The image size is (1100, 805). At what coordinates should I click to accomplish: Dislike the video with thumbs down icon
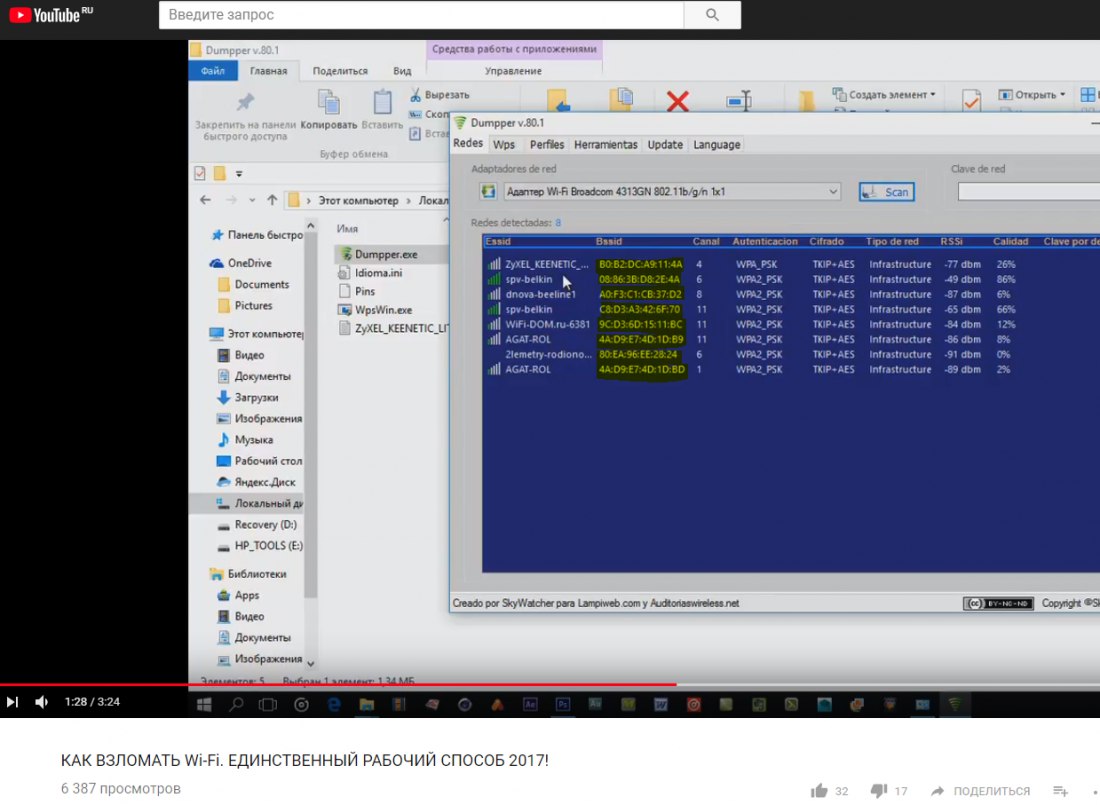click(x=878, y=791)
